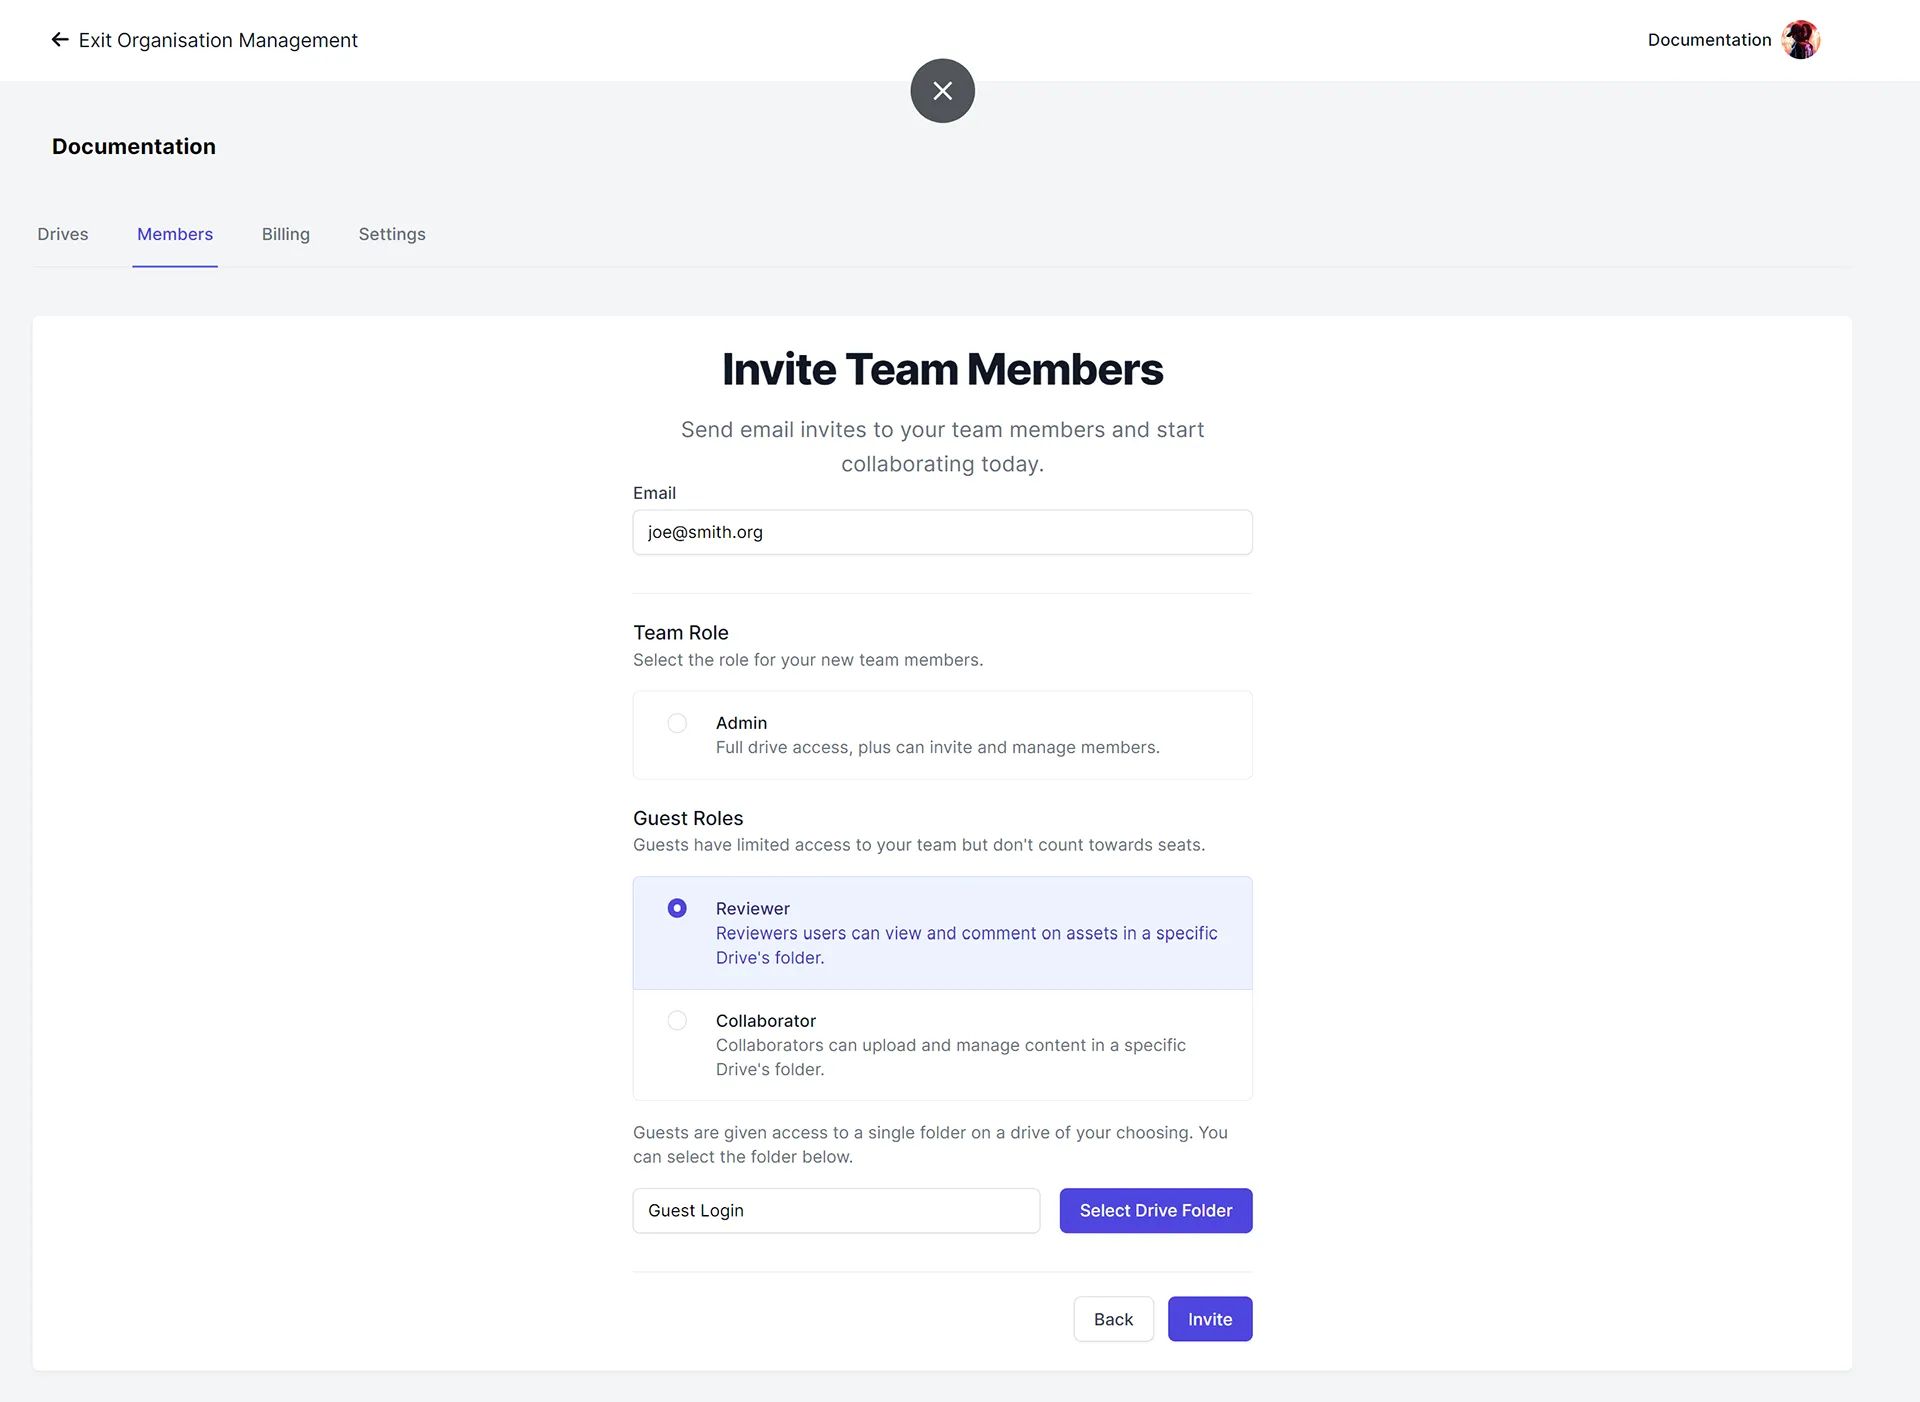Select the Admin role radio button
The width and height of the screenshot is (1920, 1402).
coord(677,723)
